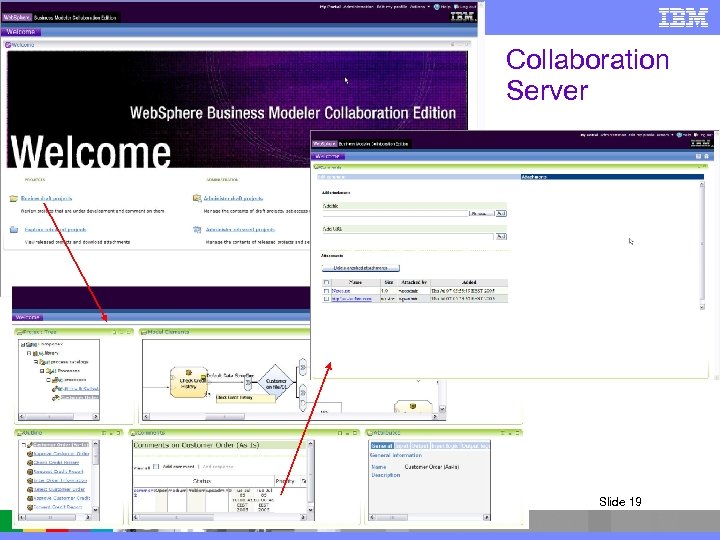
Task: Collapse the root node in Project Tree
Action: click(22, 344)
